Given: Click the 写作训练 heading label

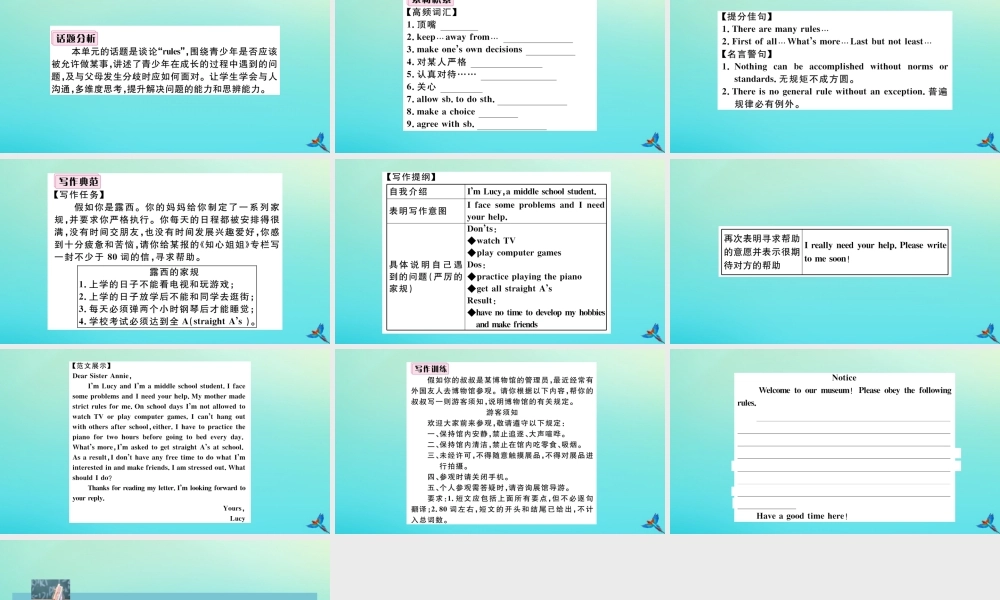Looking at the screenshot, I should tap(430, 369).
